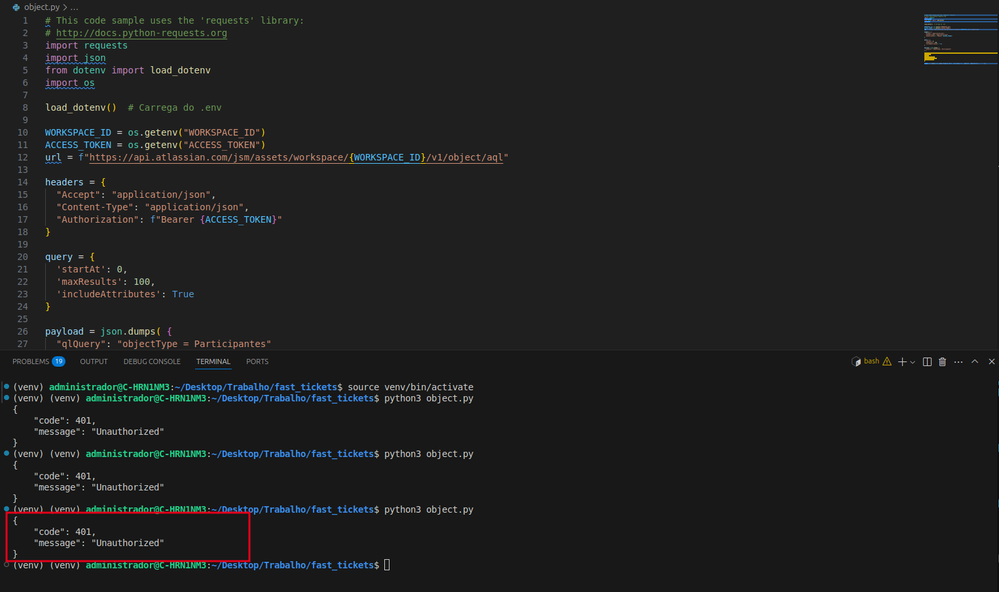Click the code minimap overview

(x=960, y=40)
